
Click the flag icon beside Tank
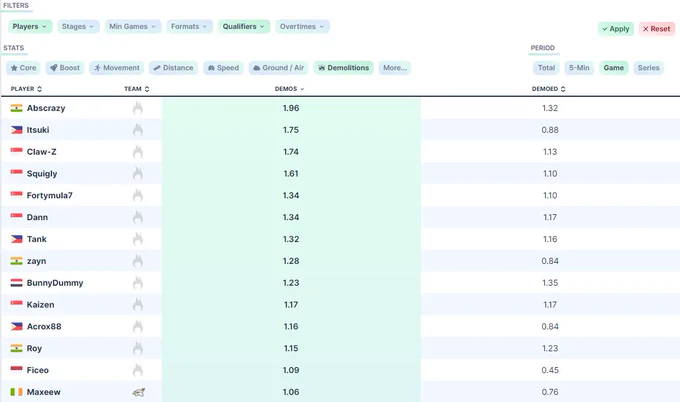point(16,239)
